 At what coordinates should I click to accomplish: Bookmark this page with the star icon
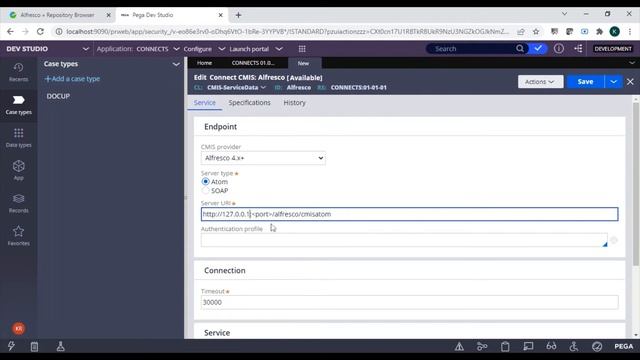click(x=536, y=31)
